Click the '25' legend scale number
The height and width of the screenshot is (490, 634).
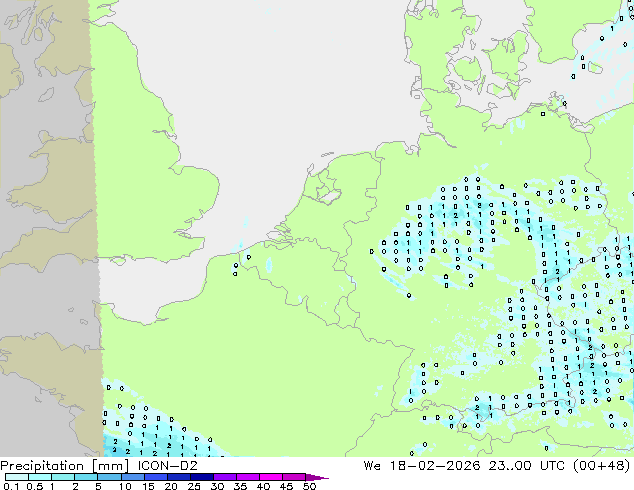(x=194, y=486)
